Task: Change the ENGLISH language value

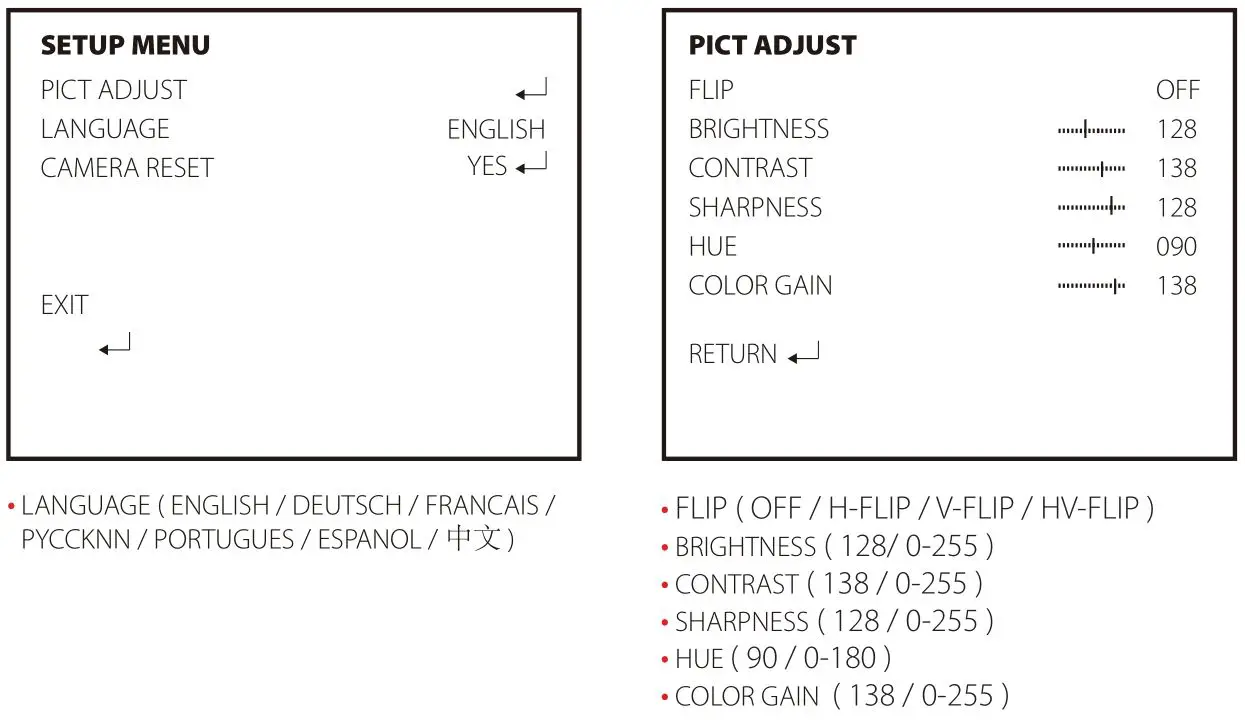Action: [x=496, y=130]
